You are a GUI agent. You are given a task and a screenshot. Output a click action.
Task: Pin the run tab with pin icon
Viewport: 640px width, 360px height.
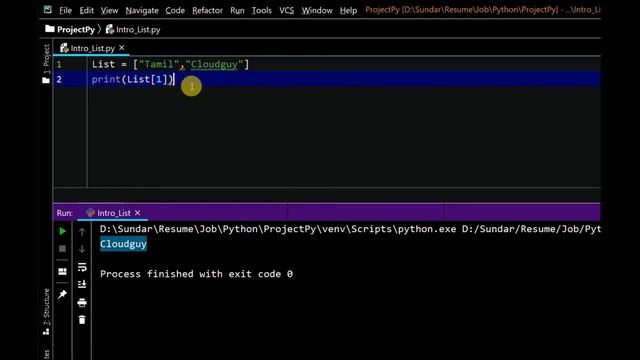[x=62, y=294]
